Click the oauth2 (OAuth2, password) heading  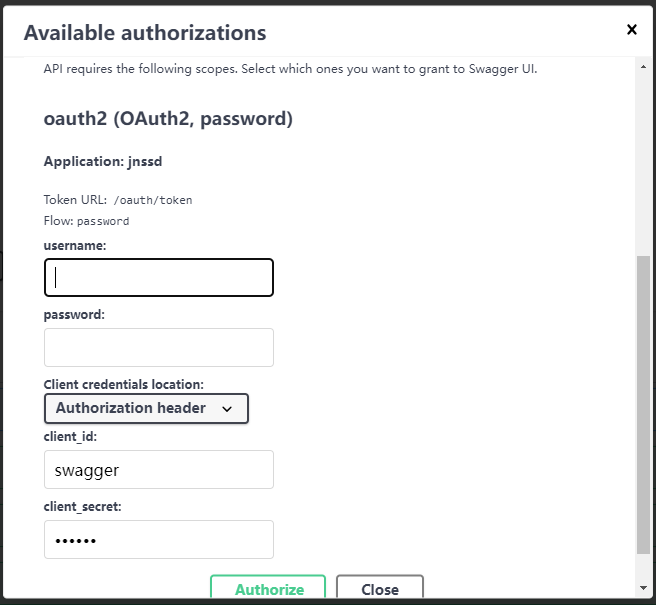(x=168, y=119)
